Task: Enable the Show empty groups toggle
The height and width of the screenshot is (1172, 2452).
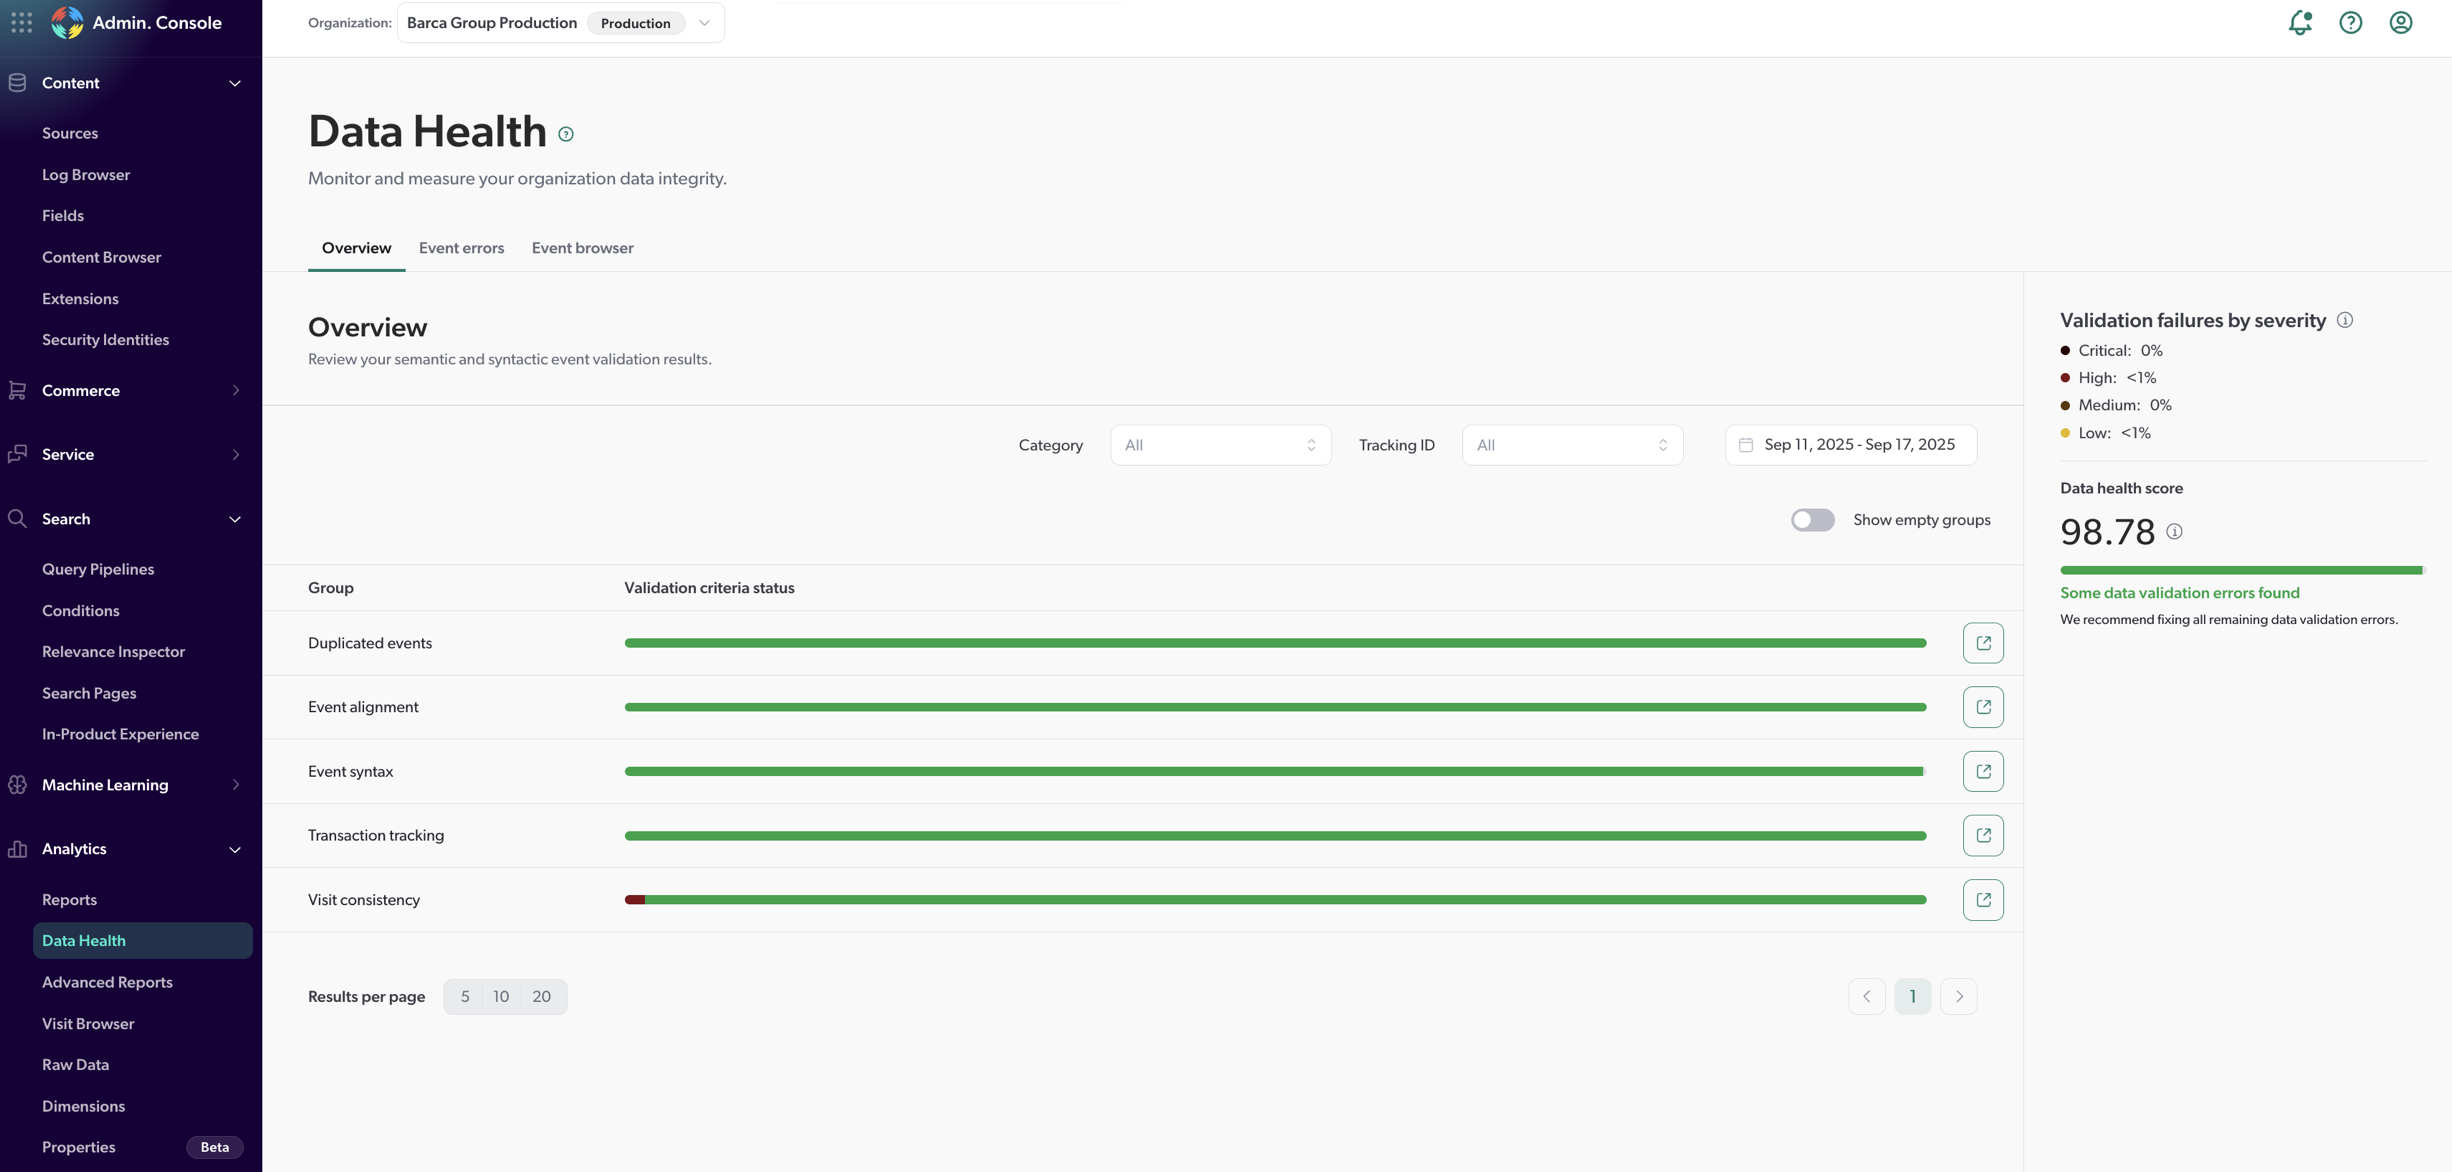Action: tap(1812, 520)
